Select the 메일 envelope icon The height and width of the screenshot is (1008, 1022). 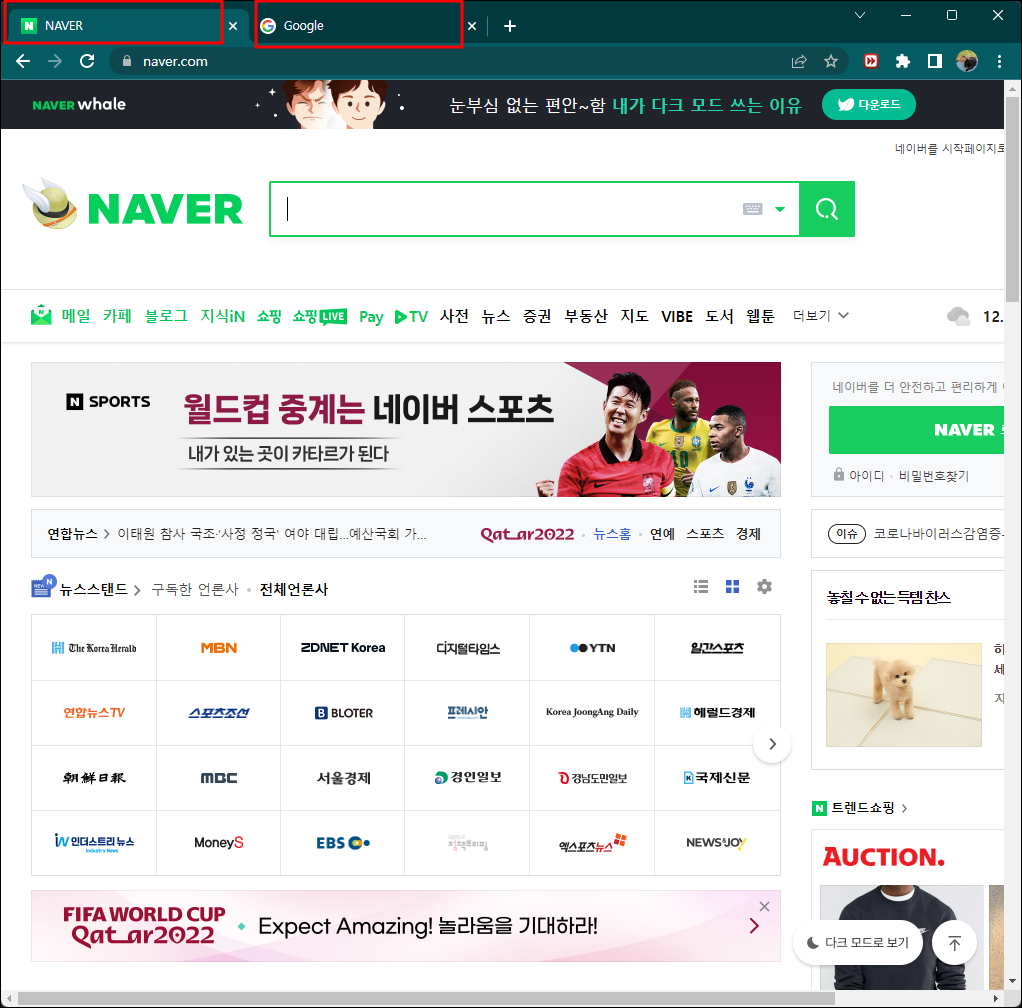(x=42, y=315)
